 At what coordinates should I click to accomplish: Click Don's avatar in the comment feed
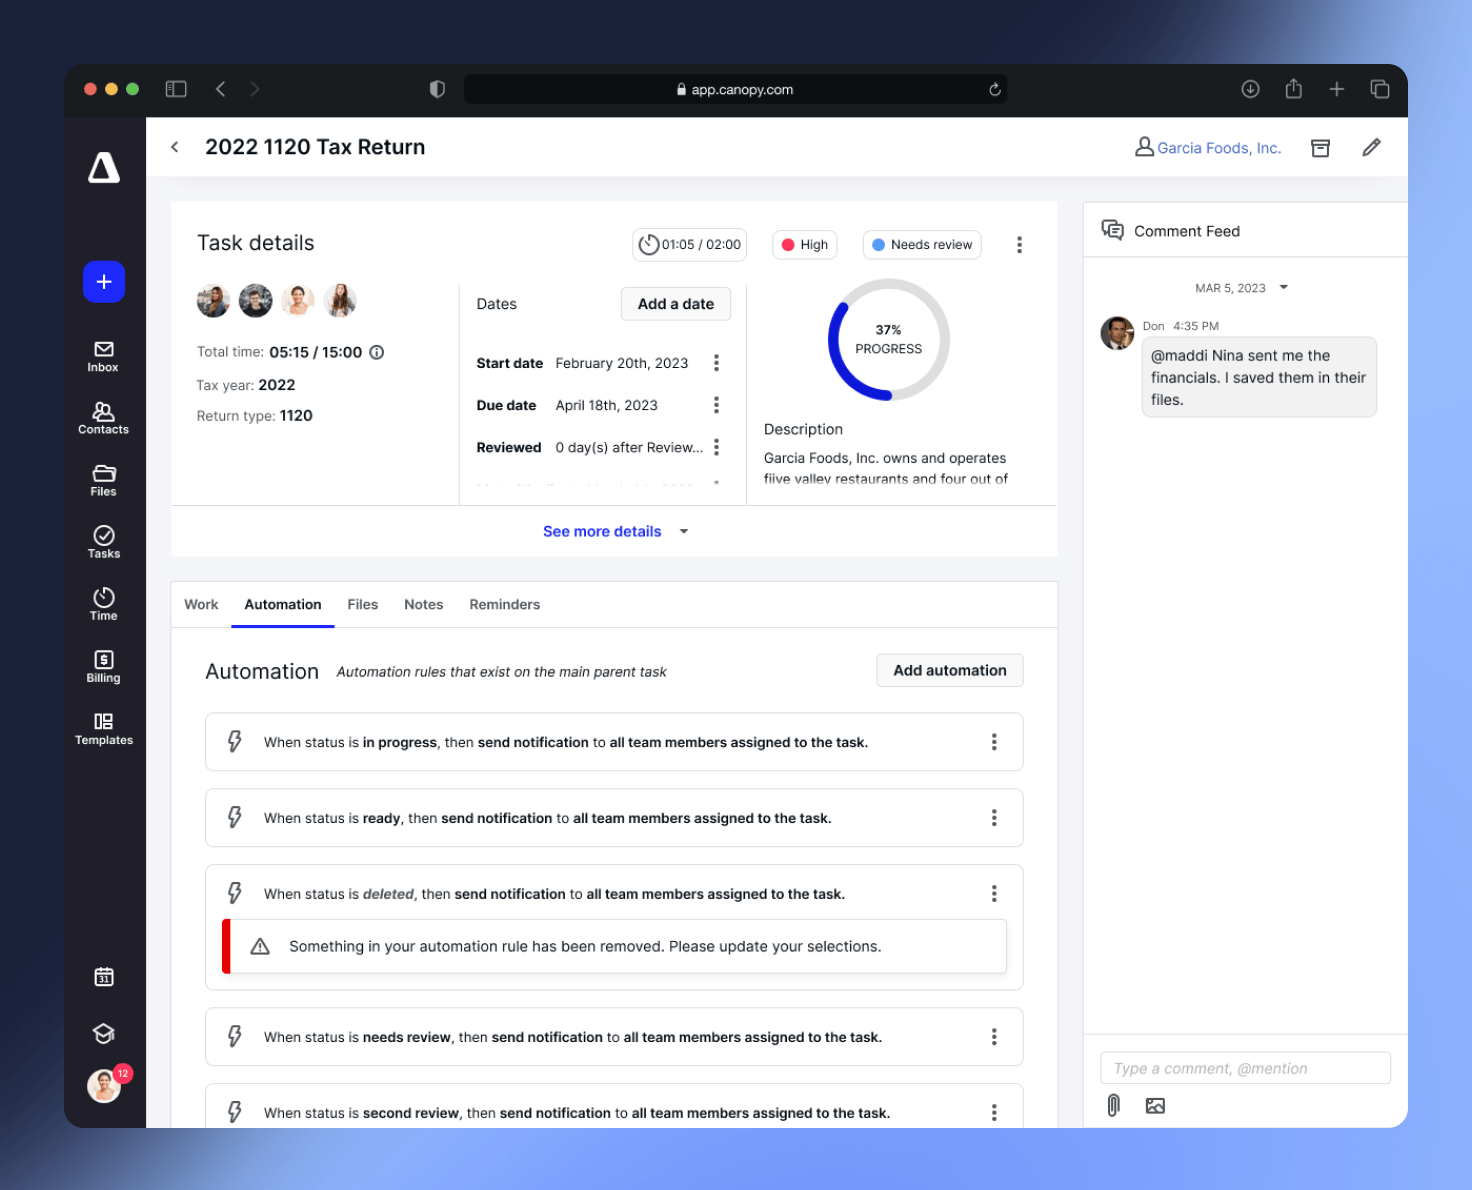click(1117, 333)
